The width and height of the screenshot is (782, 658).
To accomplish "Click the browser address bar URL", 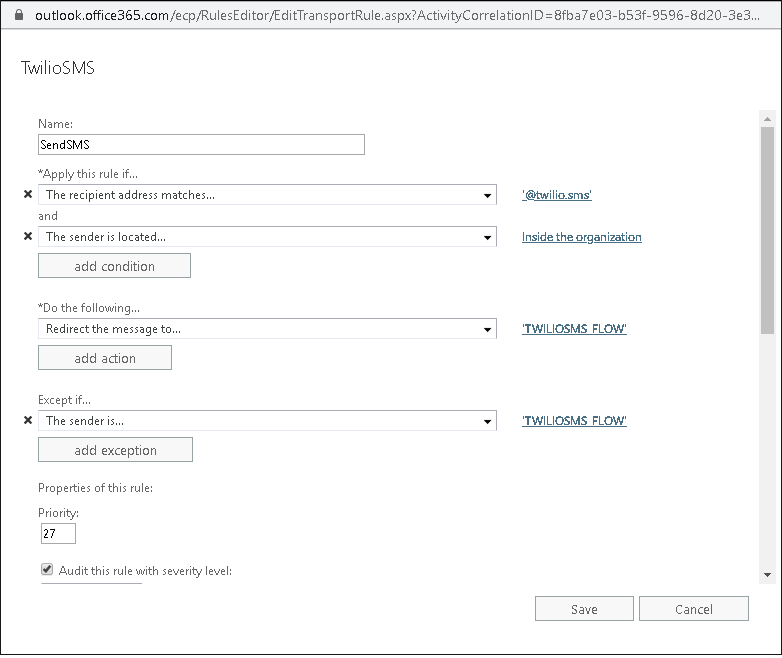I will 397,15.
